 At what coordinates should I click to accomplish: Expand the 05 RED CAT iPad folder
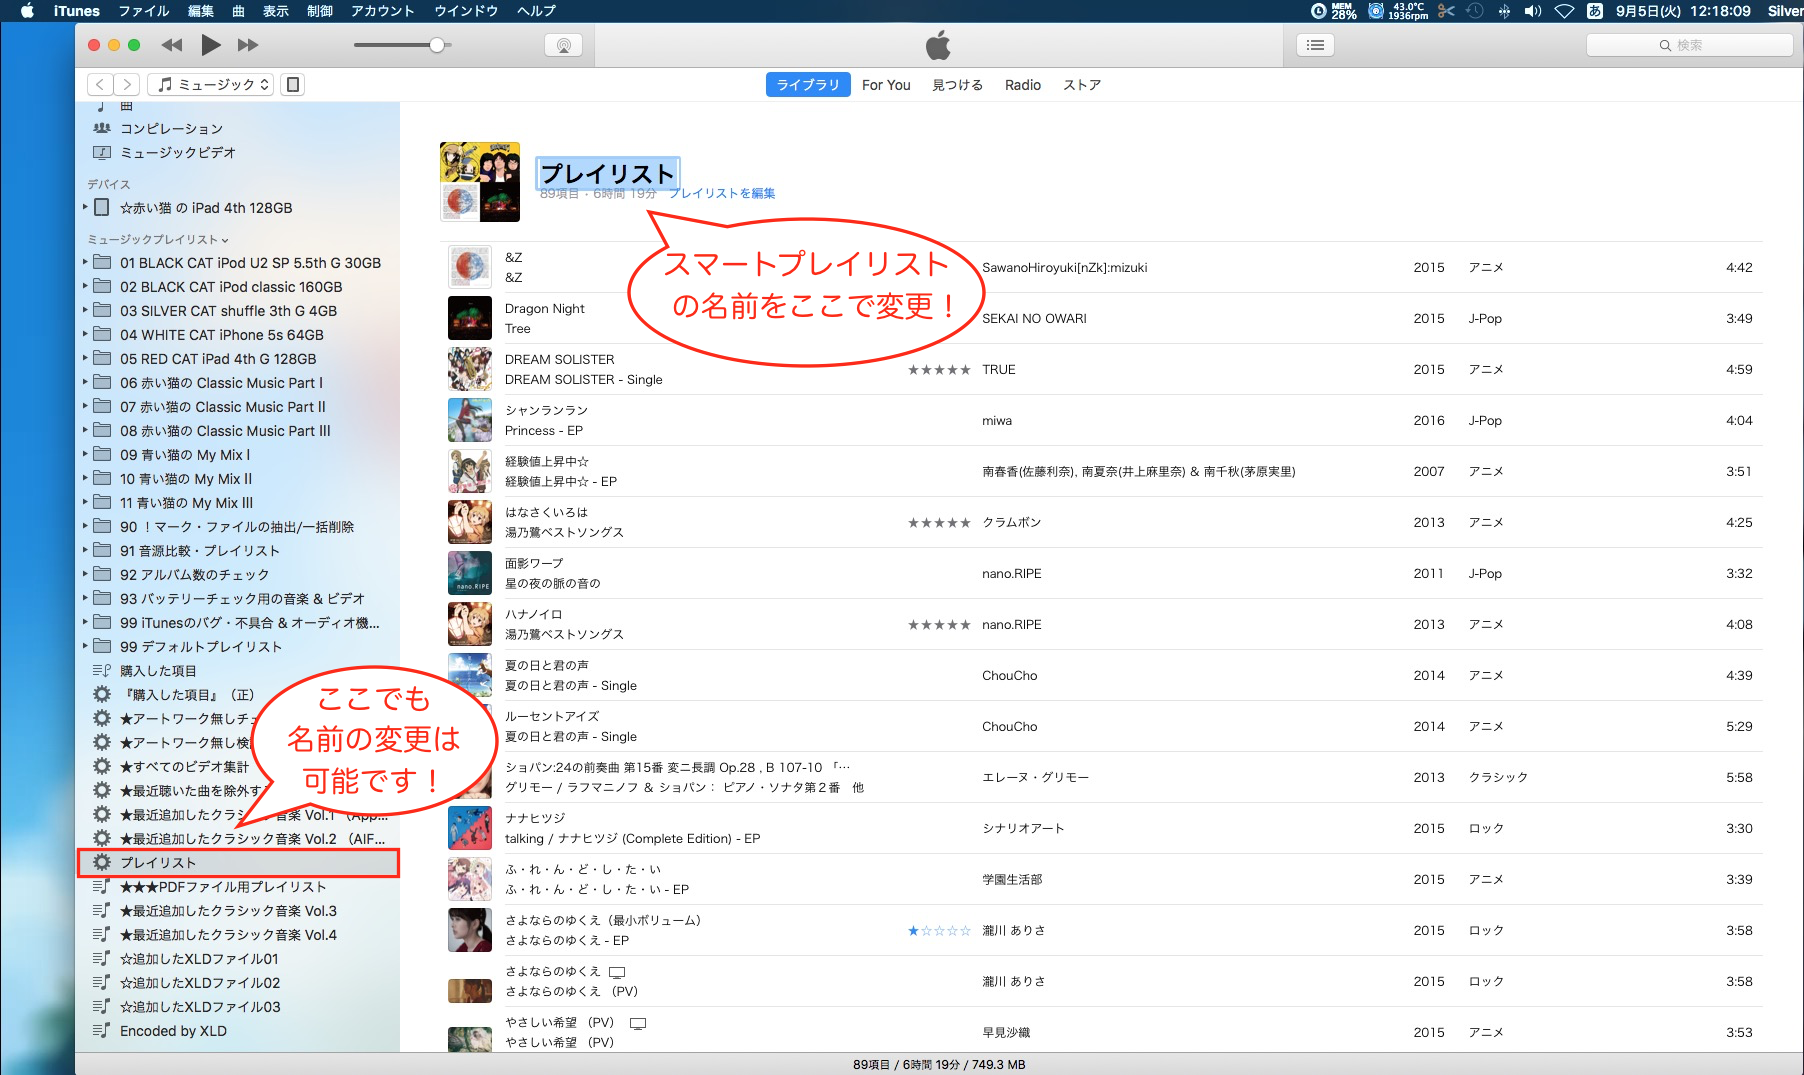point(85,359)
